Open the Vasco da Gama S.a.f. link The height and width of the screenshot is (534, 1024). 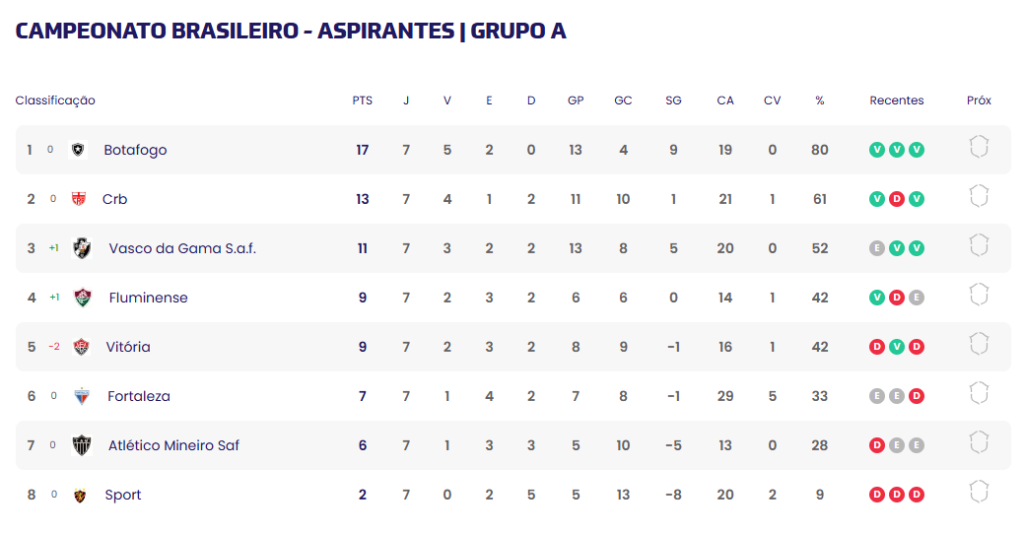[182, 249]
